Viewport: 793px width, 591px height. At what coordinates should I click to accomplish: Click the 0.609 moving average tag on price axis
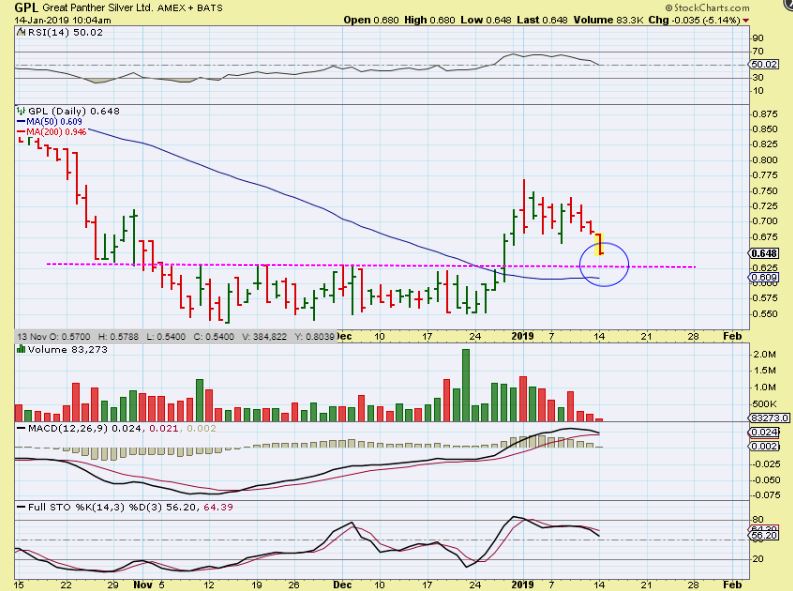pos(764,277)
